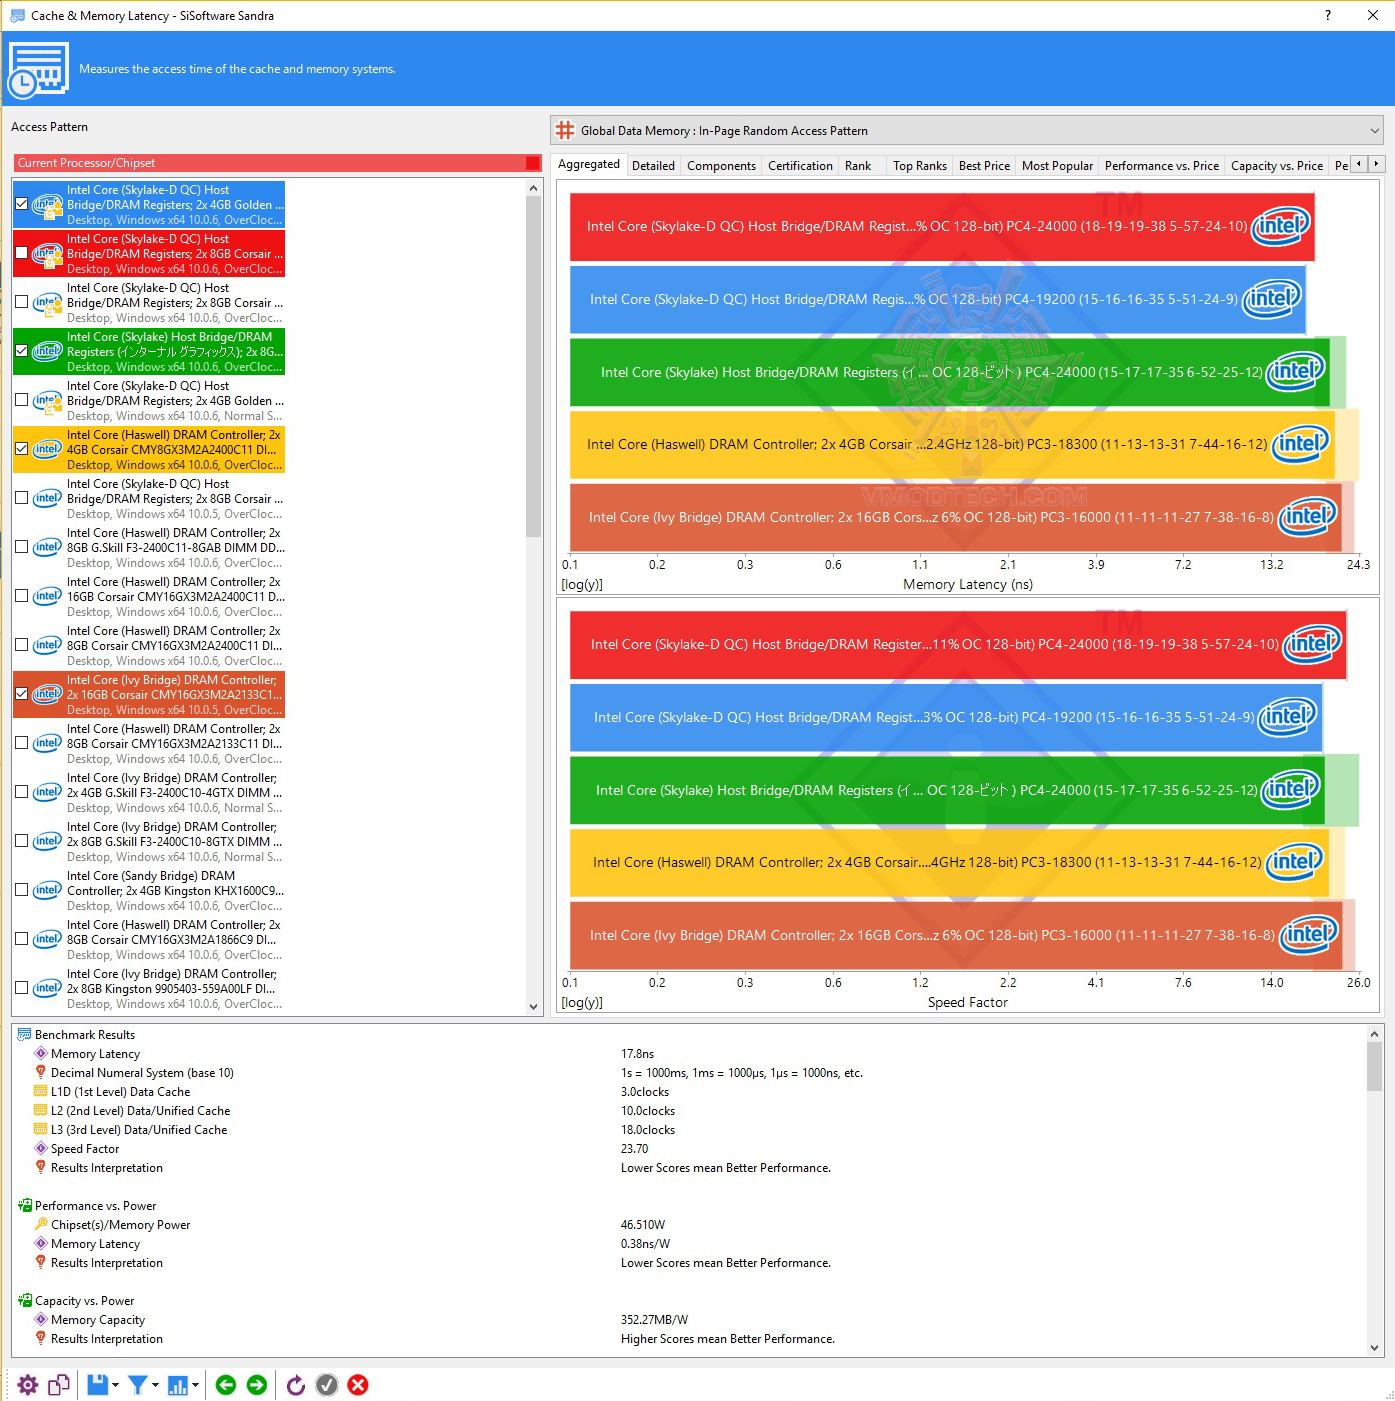Check the Haswell G.Skill F3-2400C11-8GAB row

[x=22, y=547]
